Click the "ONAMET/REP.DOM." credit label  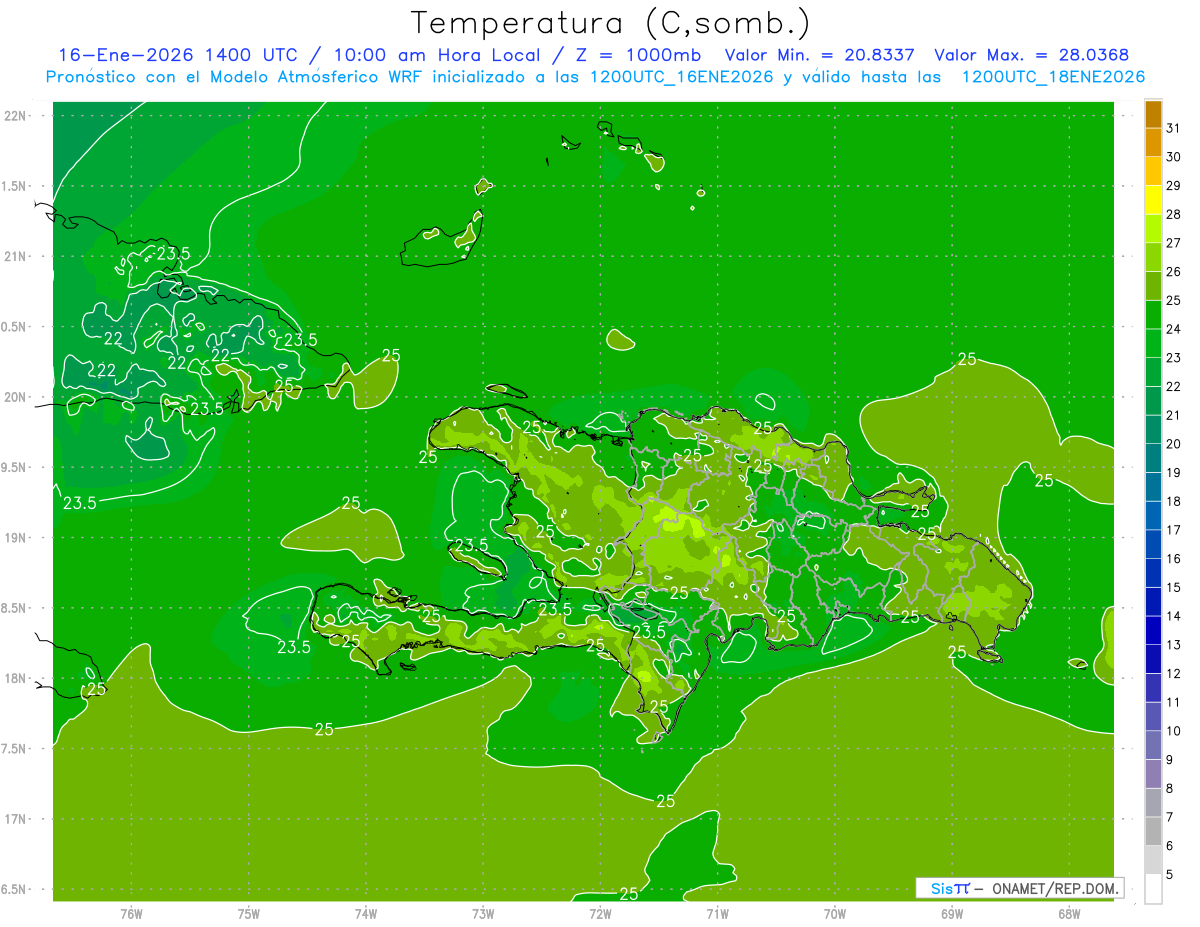coord(1054,888)
